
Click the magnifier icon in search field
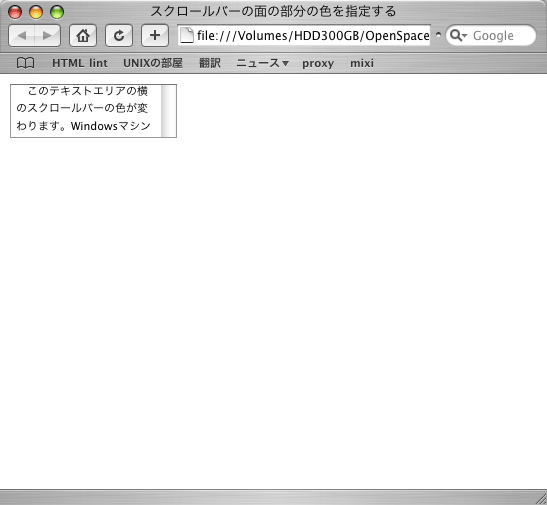458,35
